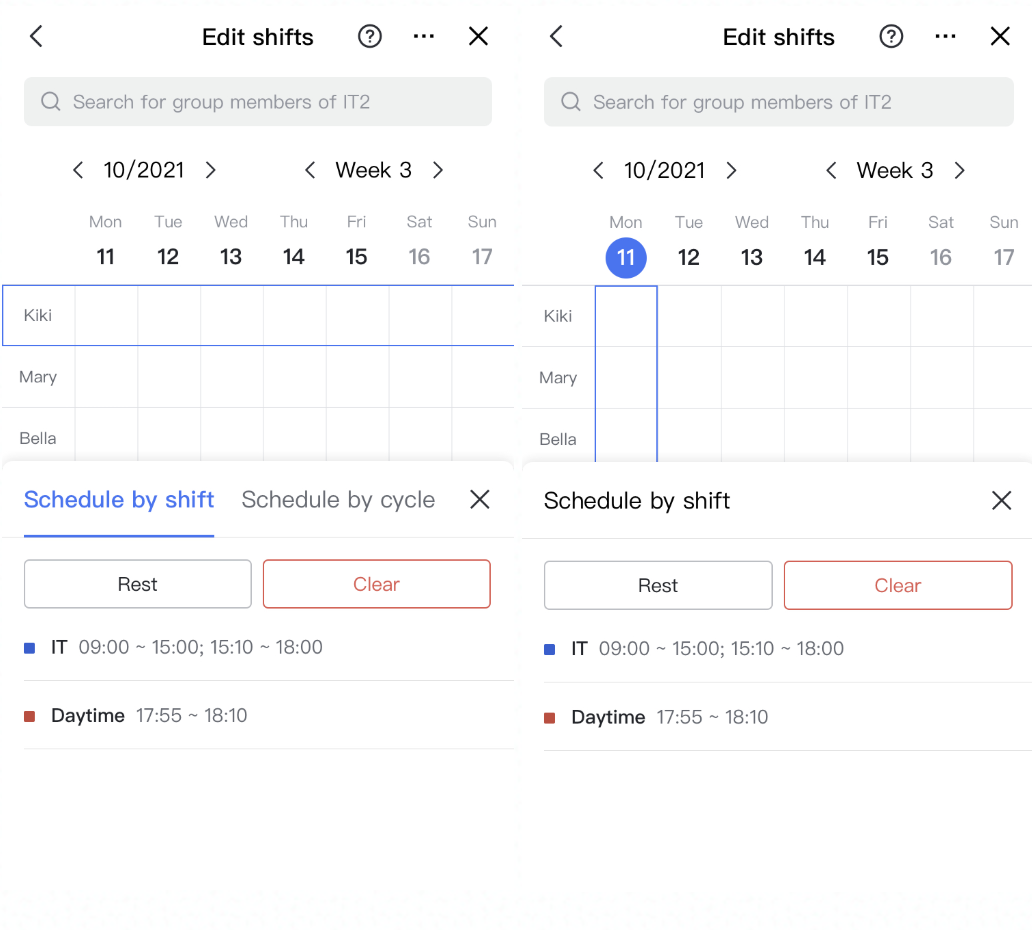
Task: Switch to previous week in right panel
Action: pyautogui.click(x=831, y=171)
